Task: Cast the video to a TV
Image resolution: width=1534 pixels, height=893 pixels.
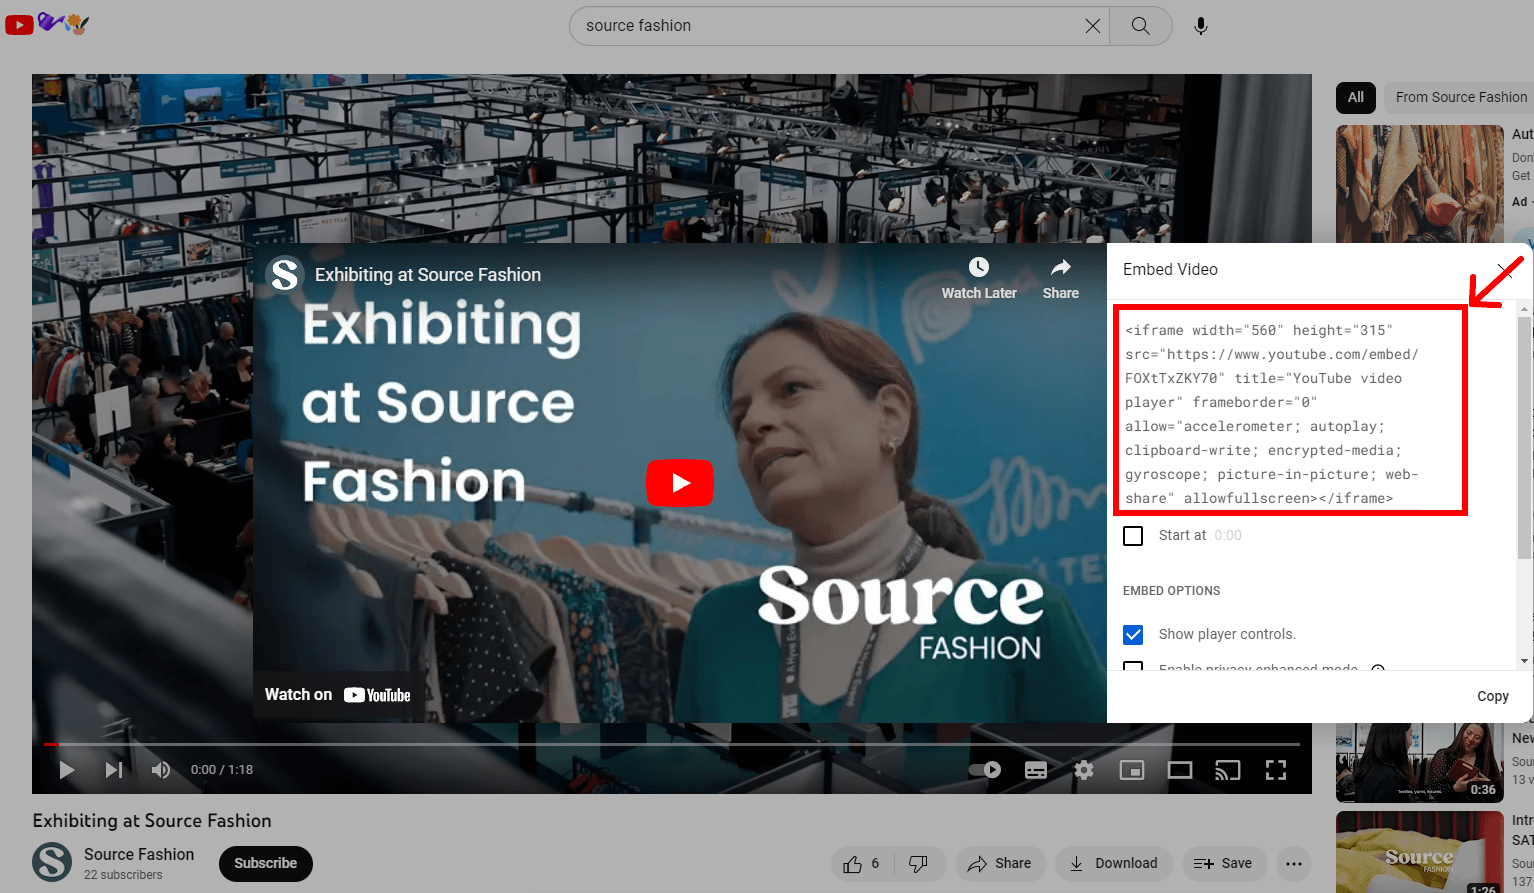Action: (1228, 770)
